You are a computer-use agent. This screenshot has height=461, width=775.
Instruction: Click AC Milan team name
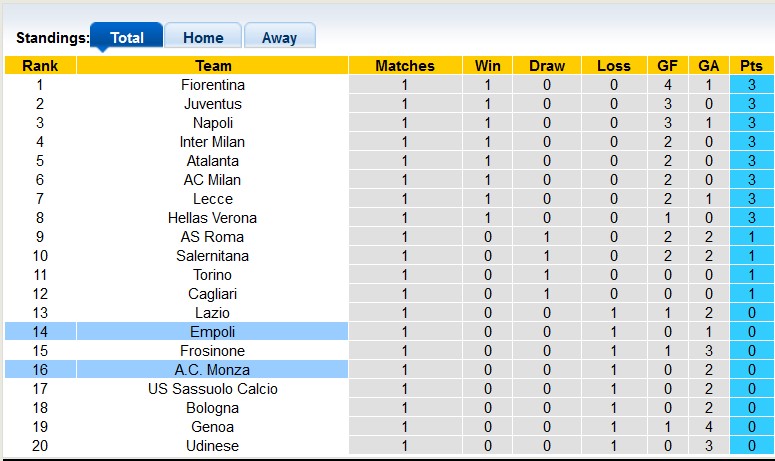[x=213, y=180]
